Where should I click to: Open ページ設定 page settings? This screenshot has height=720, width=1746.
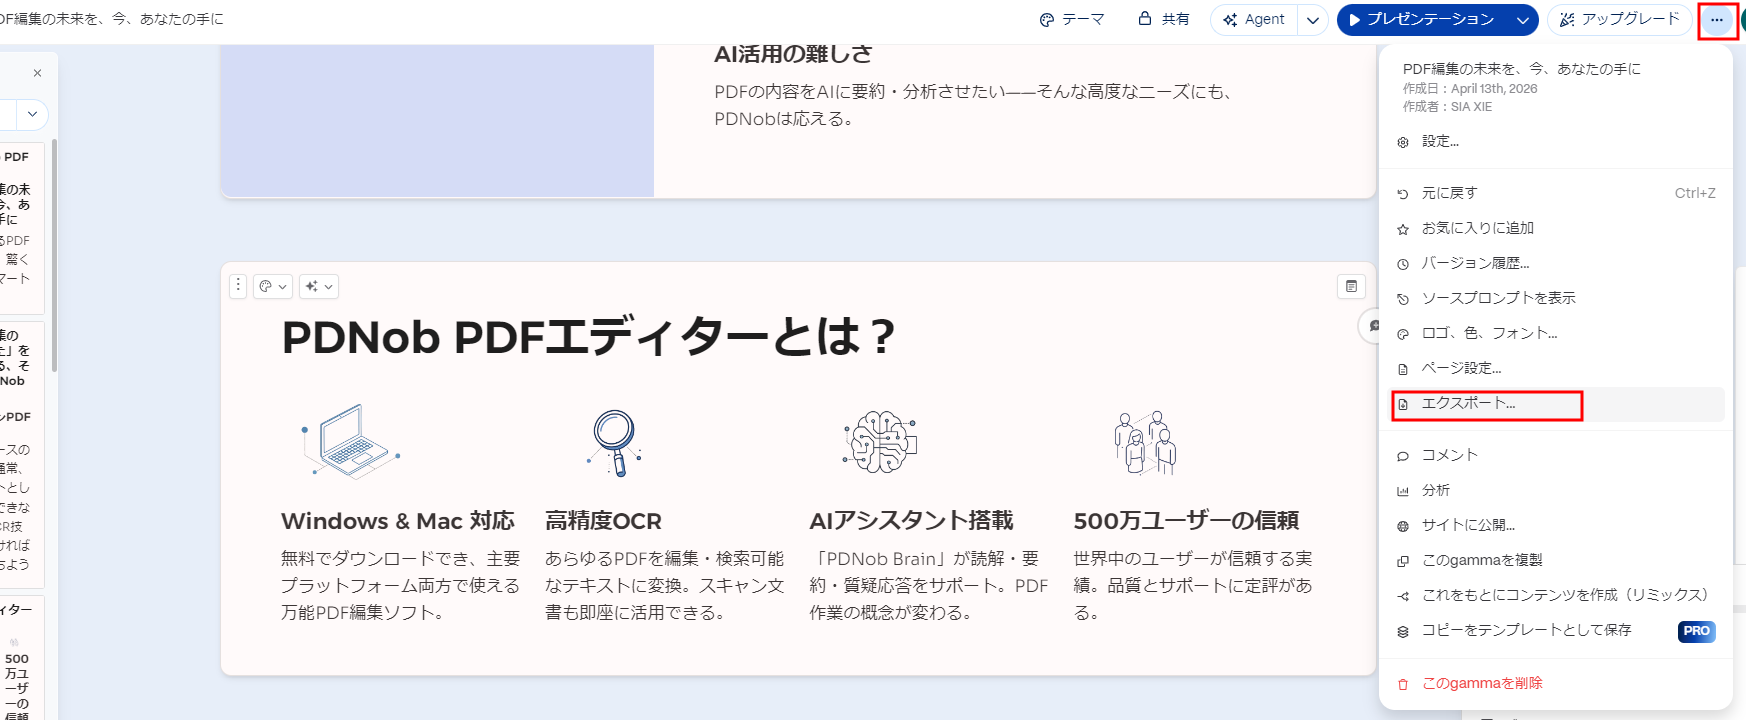point(1556,368)
